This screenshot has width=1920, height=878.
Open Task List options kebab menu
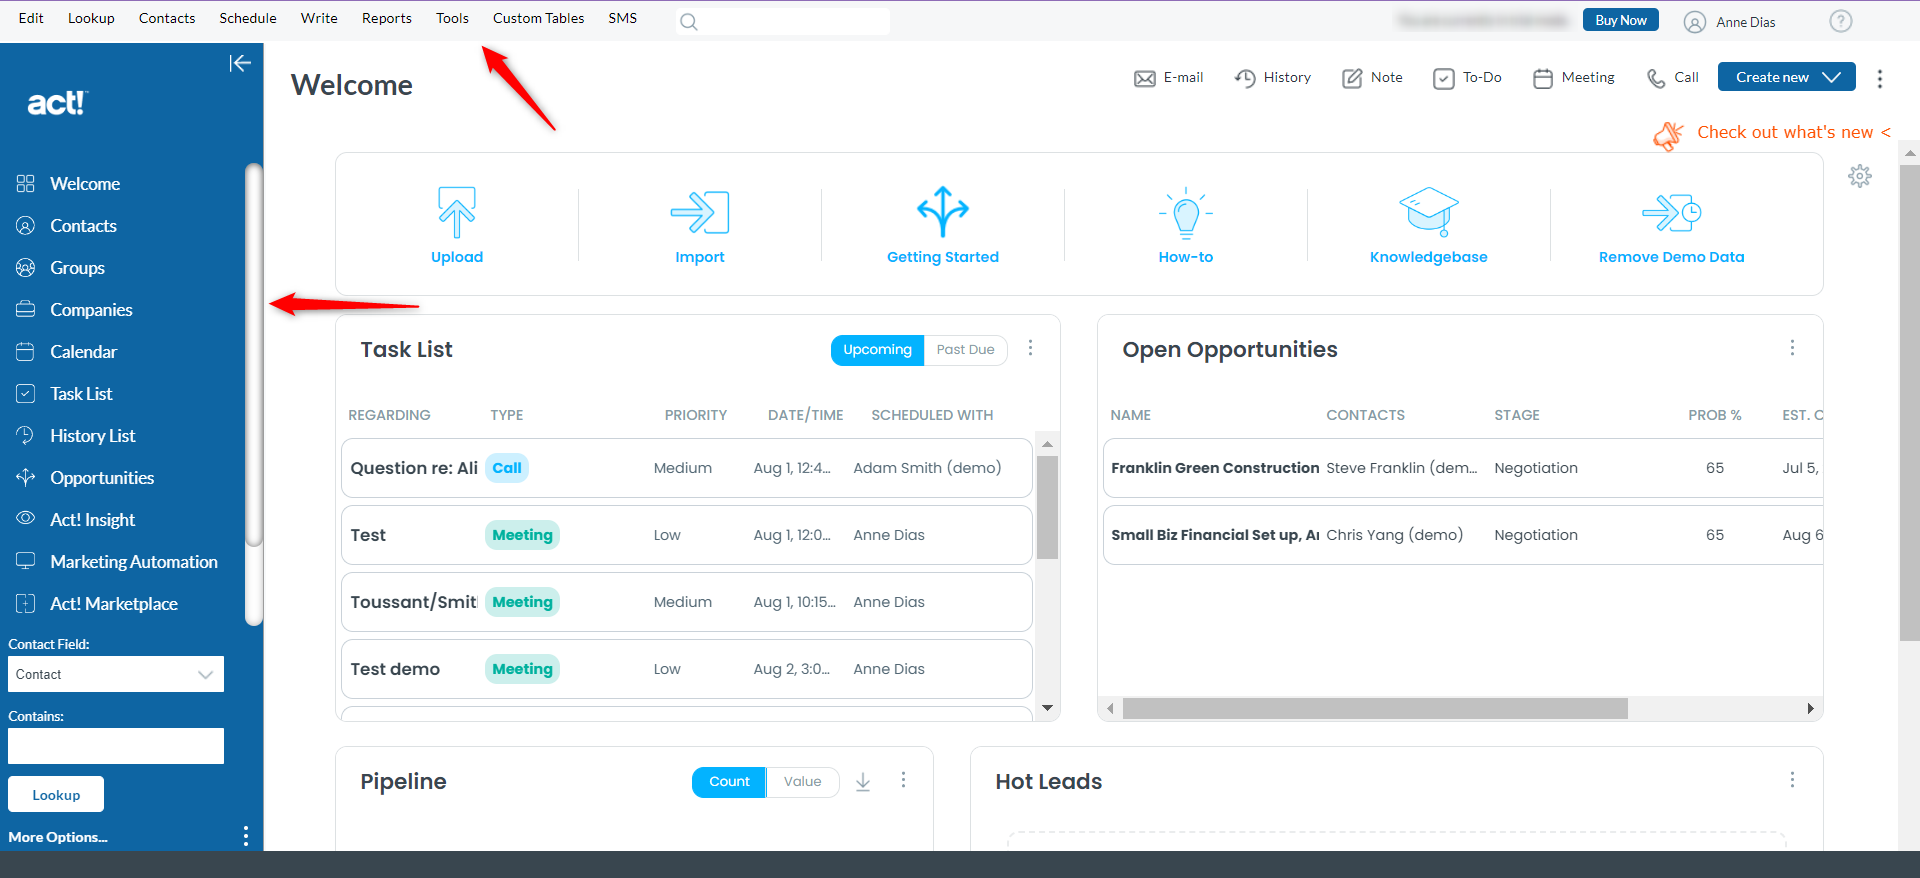(x=1031, y=348)
